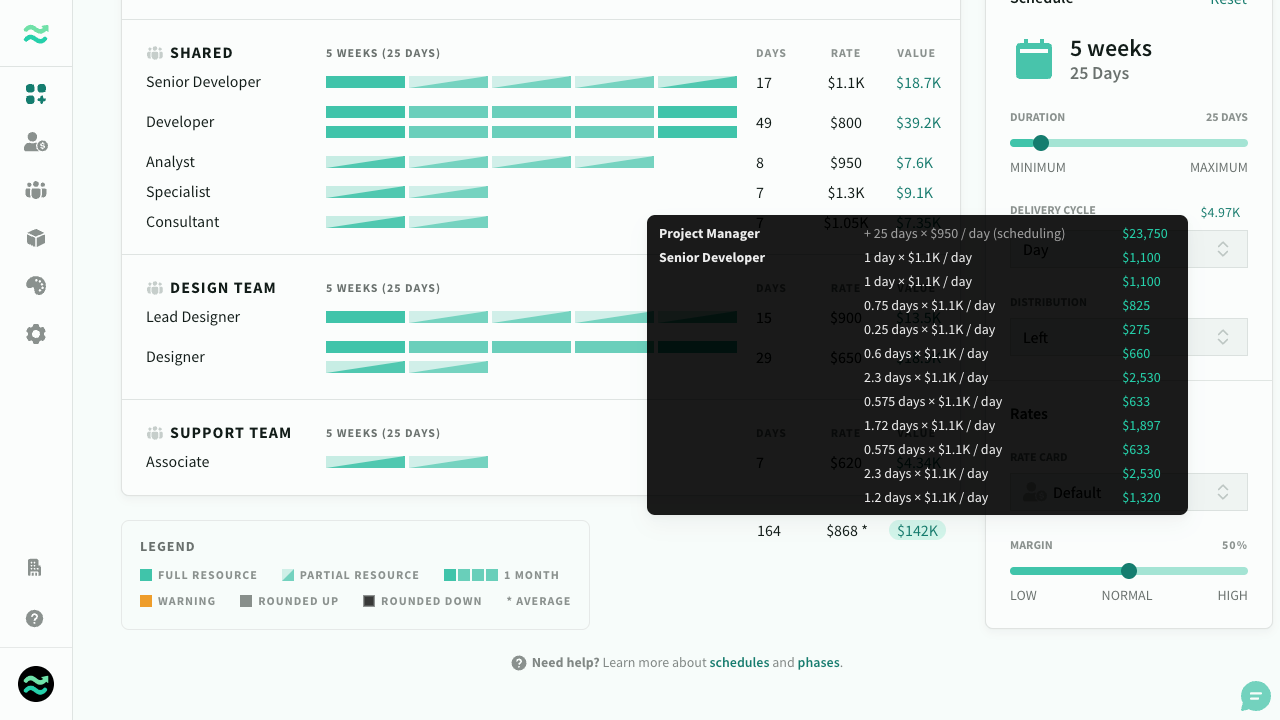Open the chat support bubble icon
The height and width of the screenshot is (720, 1280).
(1256, 696)
